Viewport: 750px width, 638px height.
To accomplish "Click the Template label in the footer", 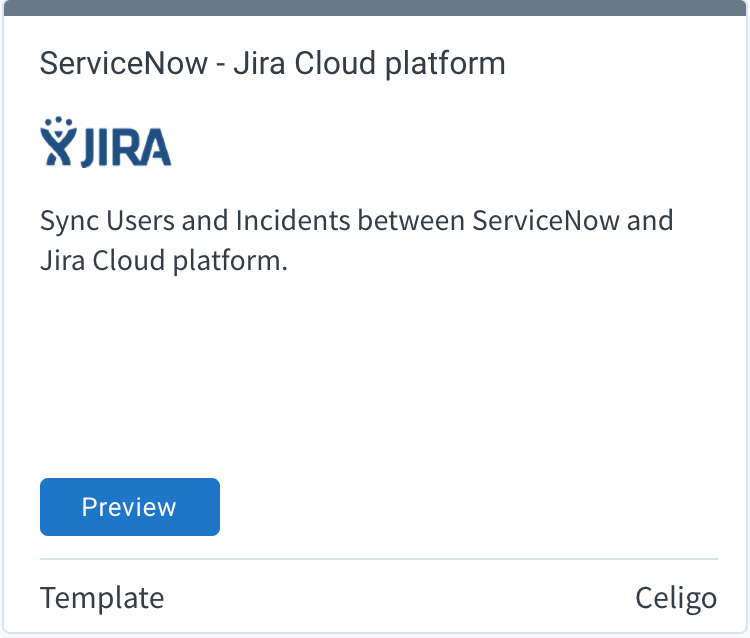I will point(102,598).
